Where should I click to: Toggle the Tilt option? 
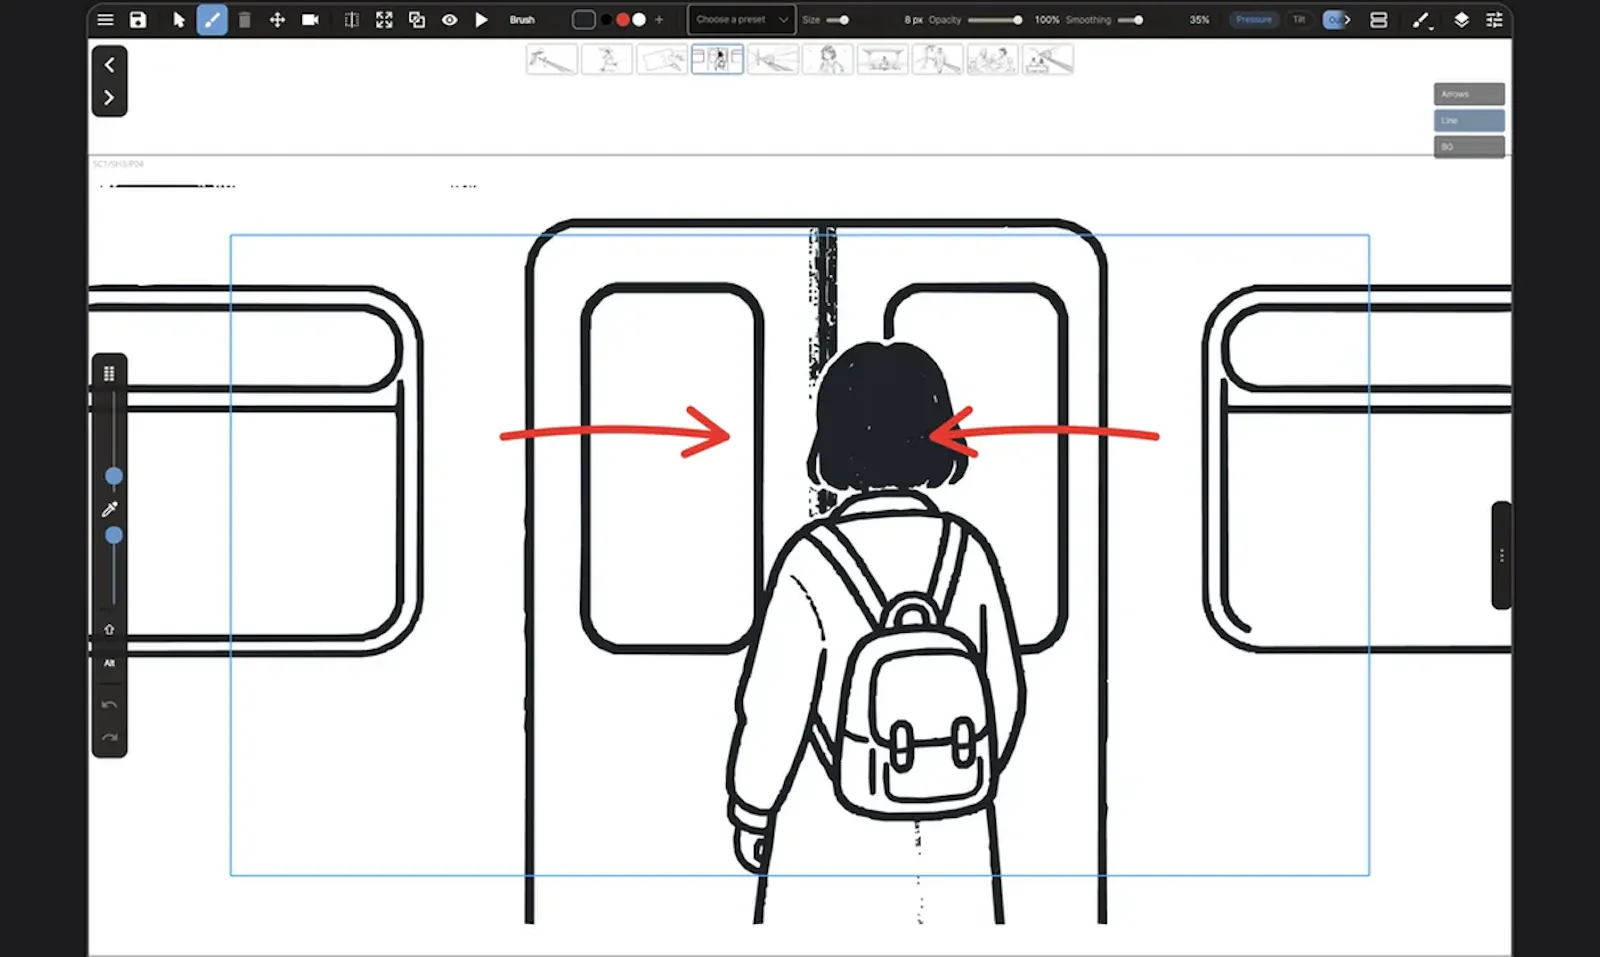click(x=1299, y=20)
